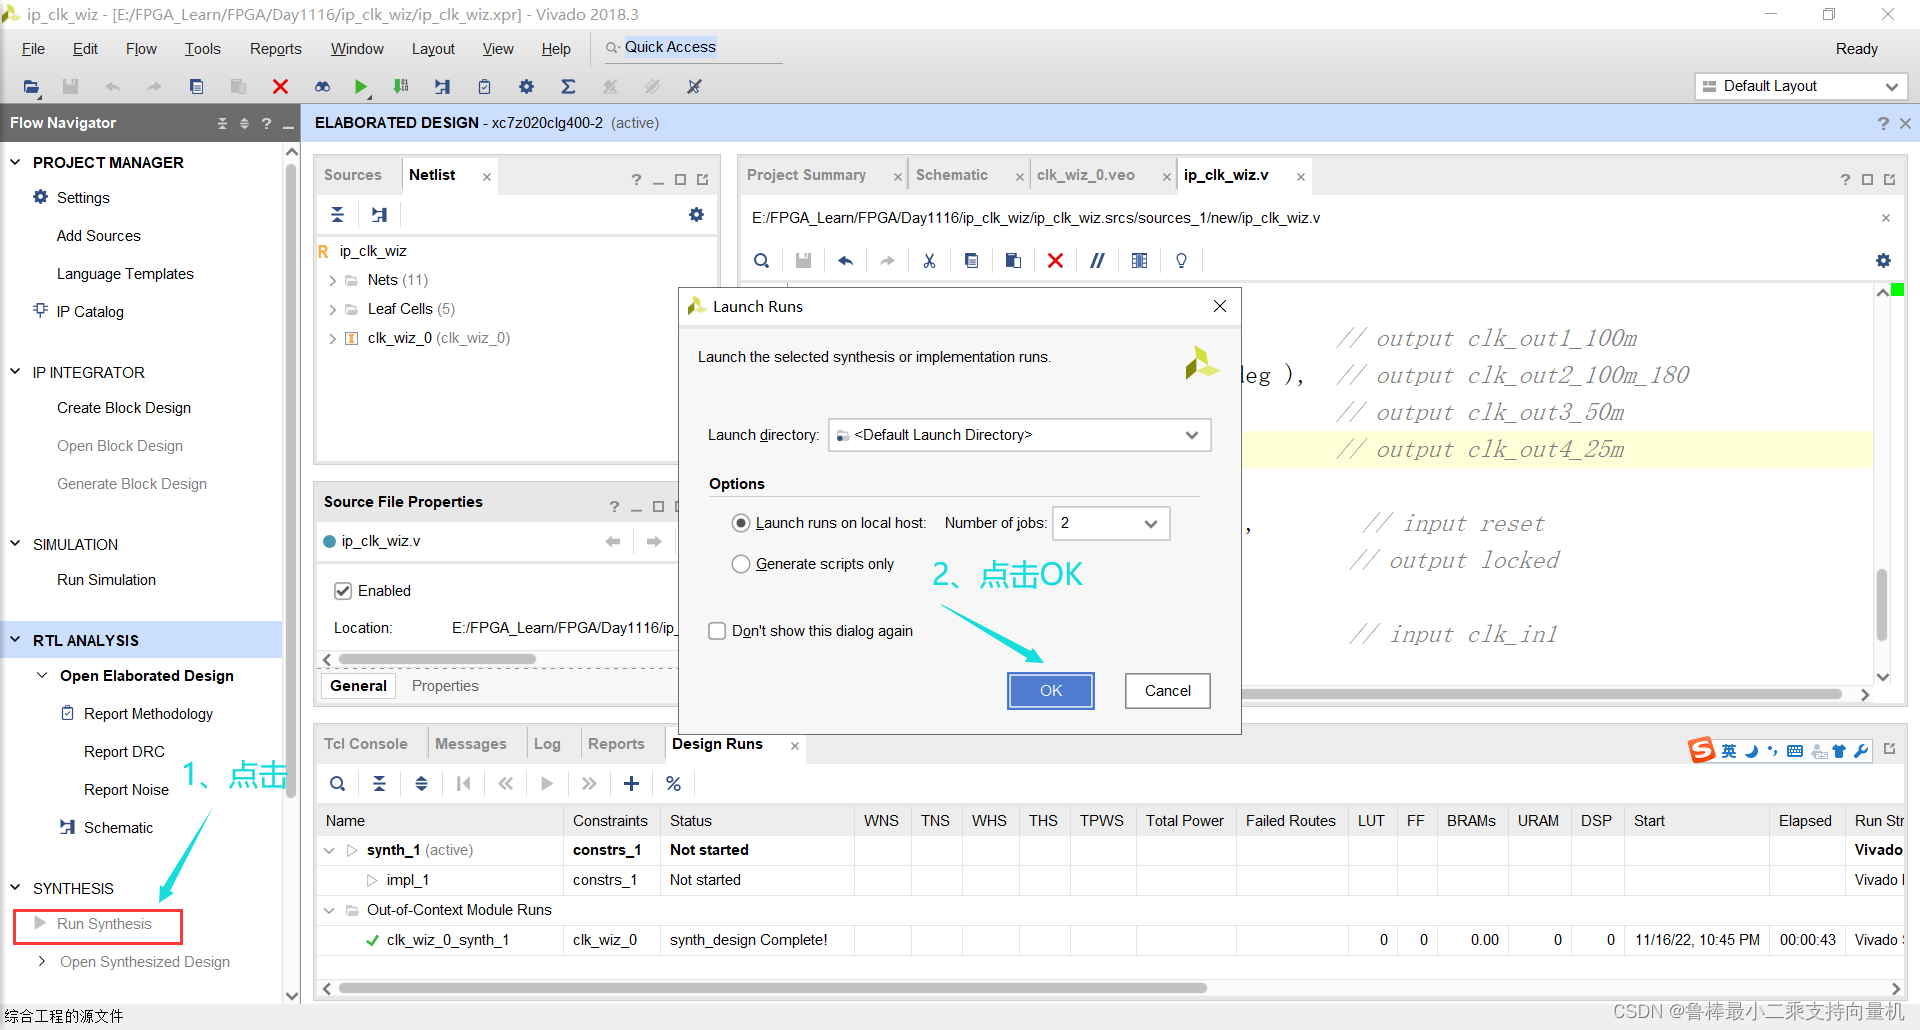This screenshot has height=1030, width=1920.
Task: Click Report DRC under RTL Analysis
Action: 124,752
